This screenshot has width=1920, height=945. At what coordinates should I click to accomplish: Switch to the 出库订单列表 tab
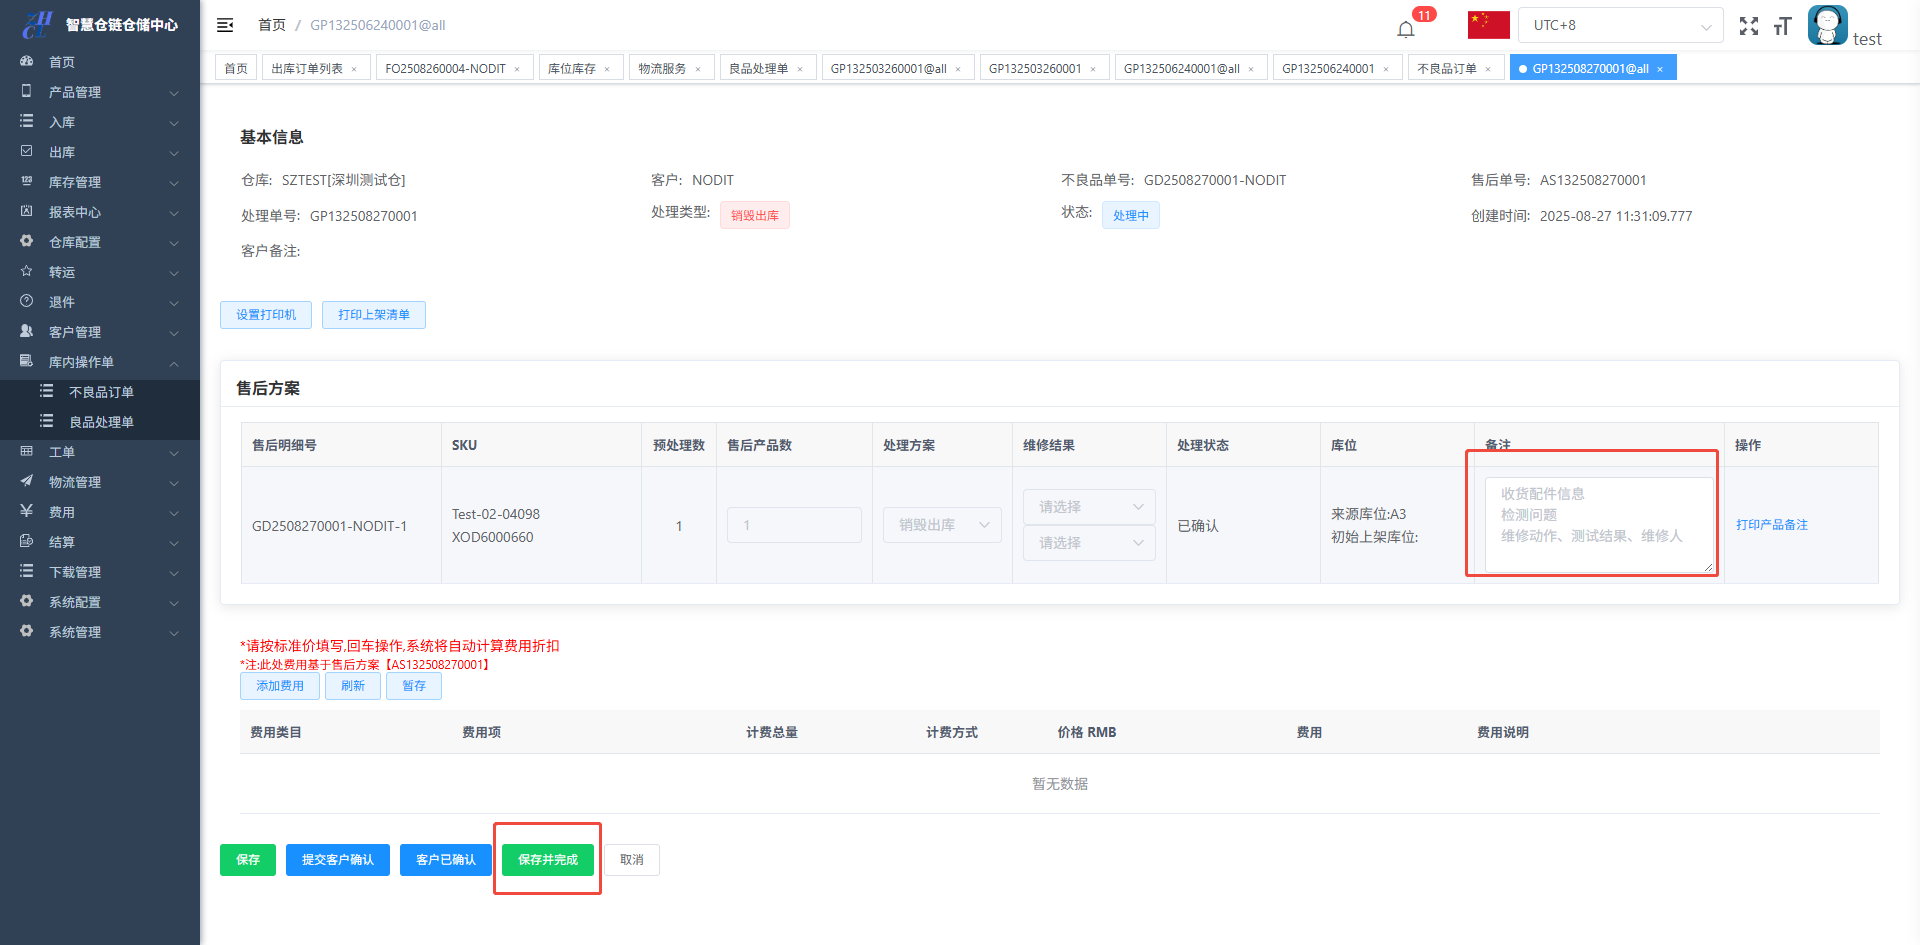pyautogui.click(x=307, y=68)
